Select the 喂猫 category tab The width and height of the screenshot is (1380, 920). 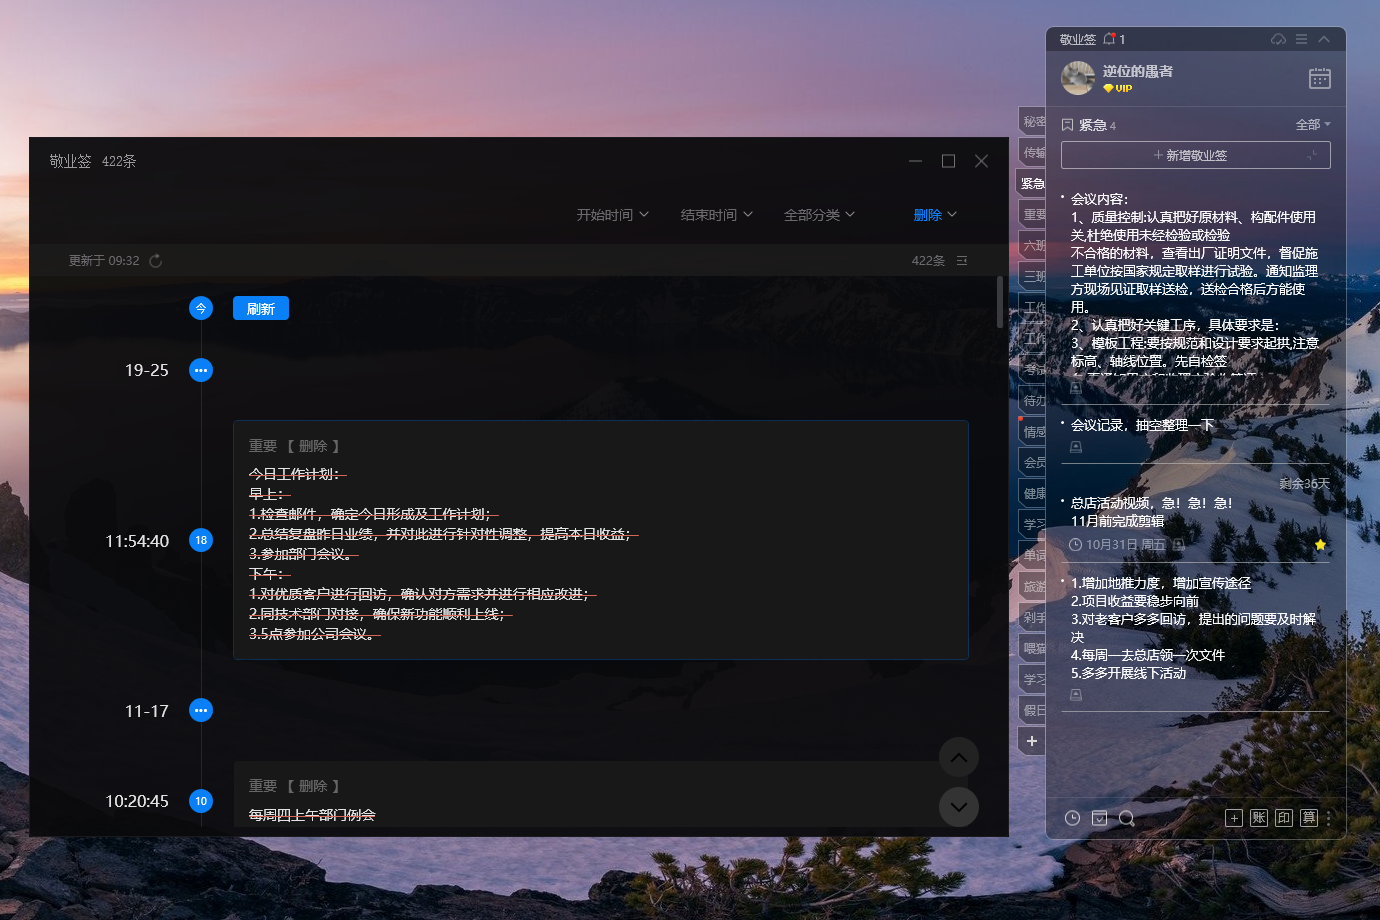1032,648
